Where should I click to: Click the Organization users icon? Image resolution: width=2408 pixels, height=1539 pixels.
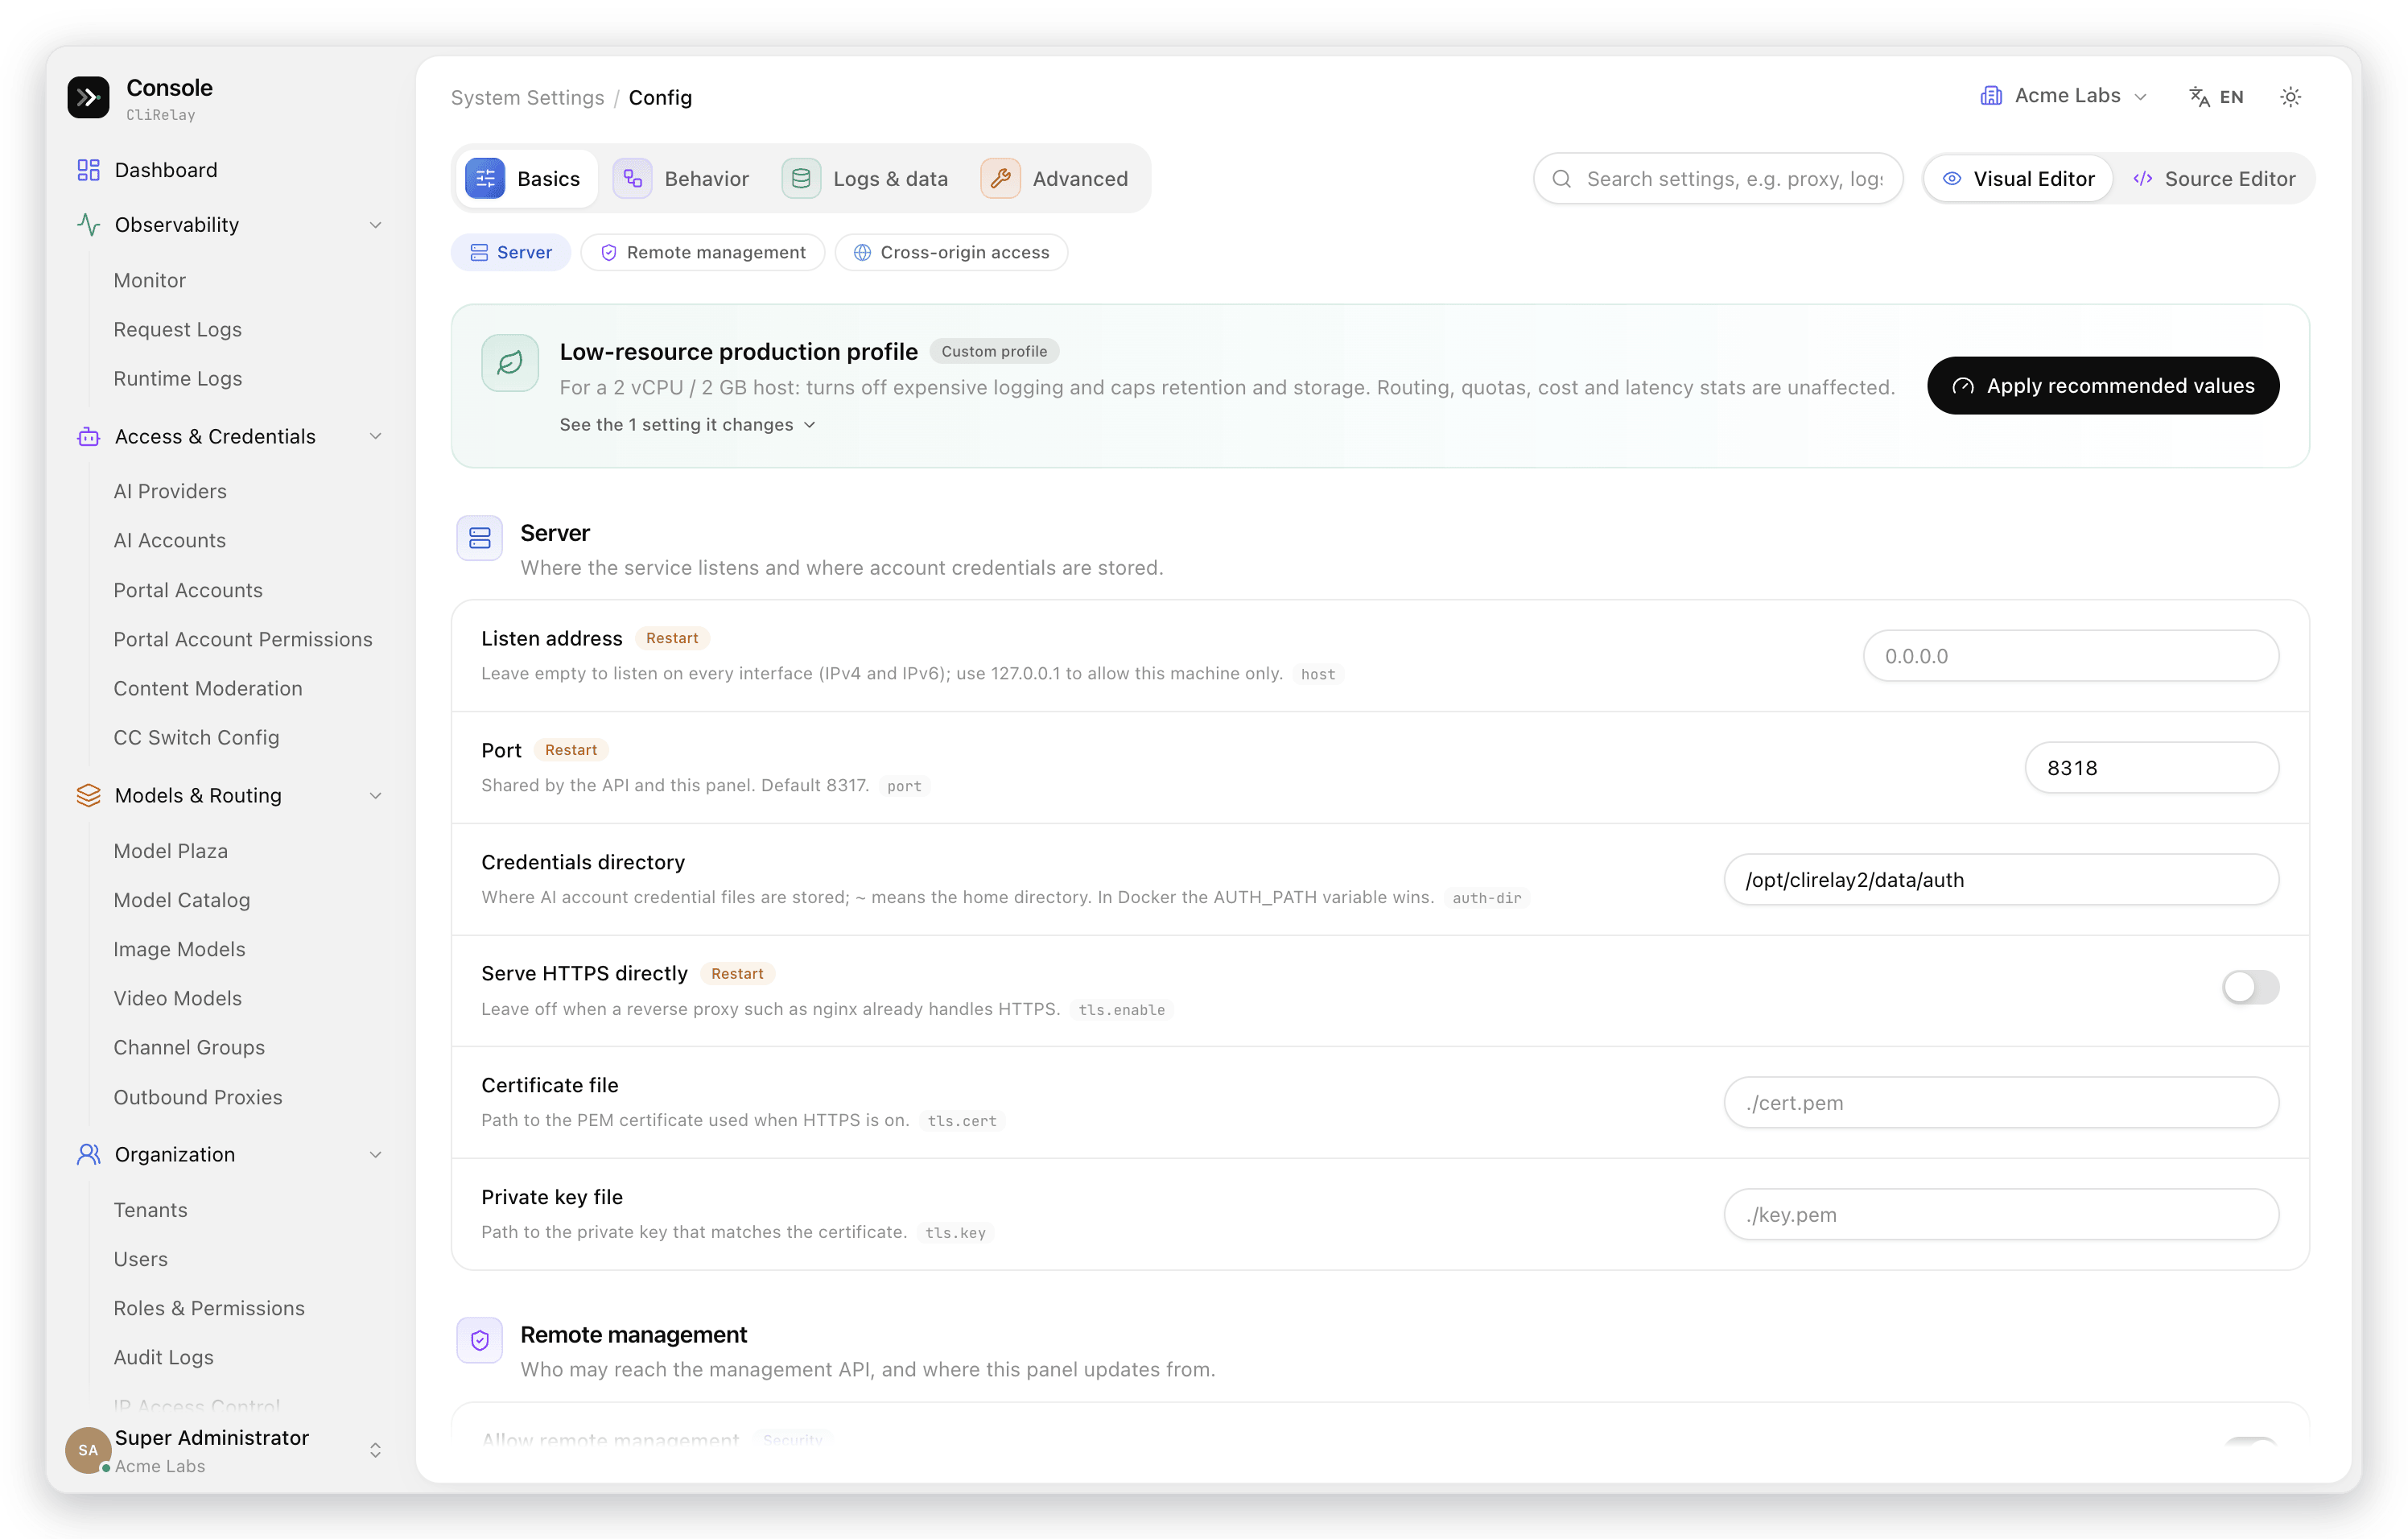[88, 1154]
